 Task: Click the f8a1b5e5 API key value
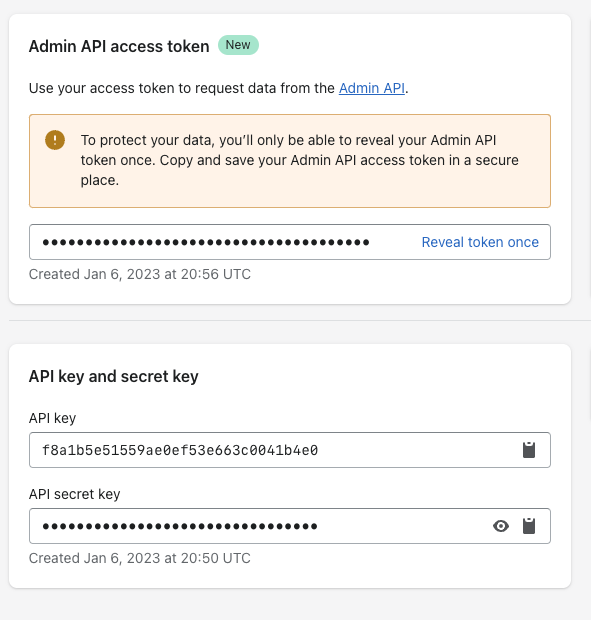click(x=180, y=450)
